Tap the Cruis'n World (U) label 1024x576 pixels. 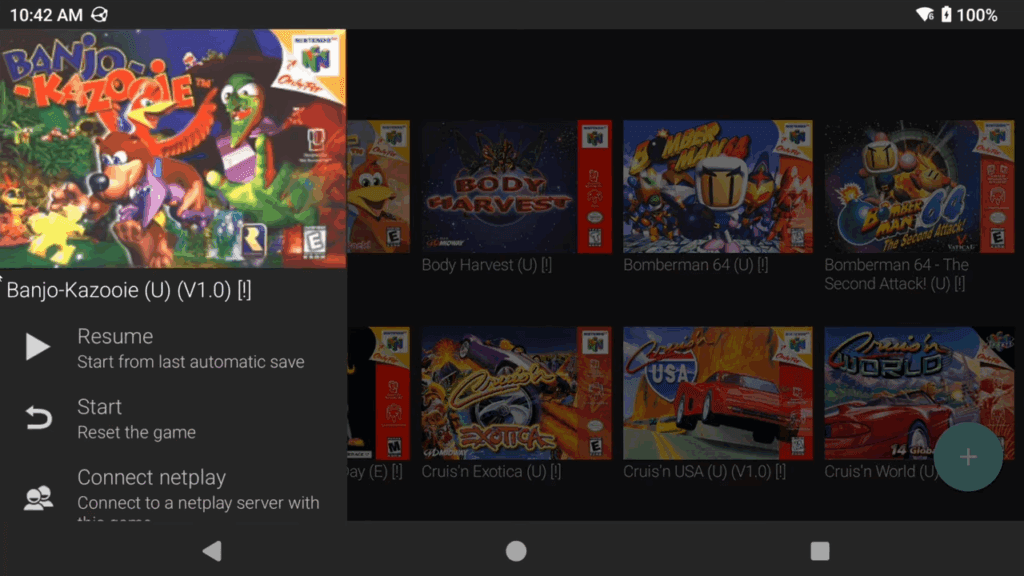(x=882, y=472)
